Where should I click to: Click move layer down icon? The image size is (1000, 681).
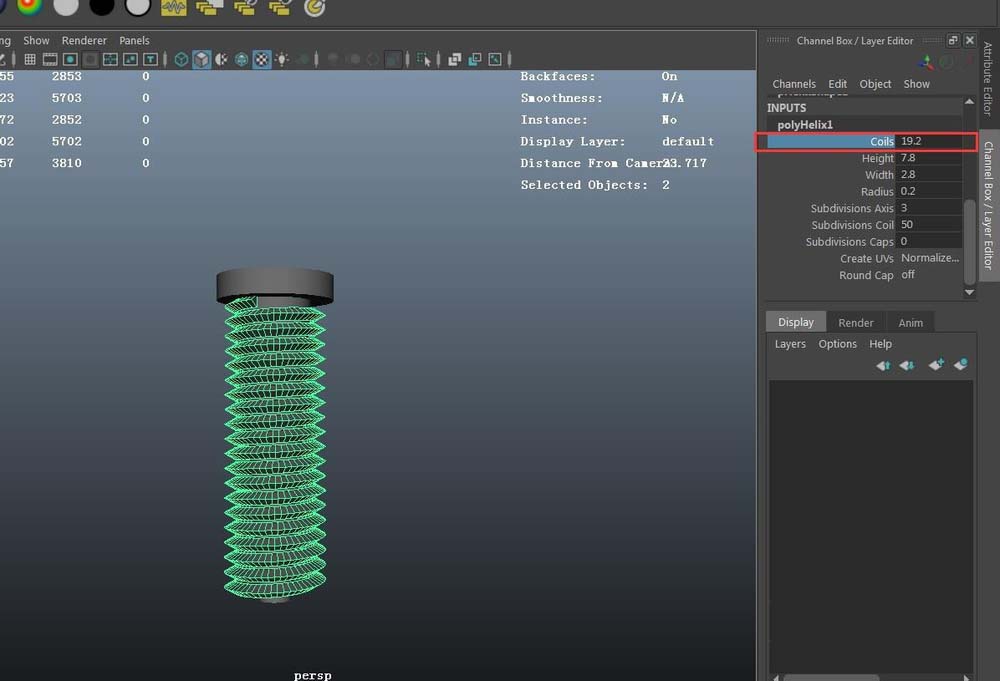(x=906, y=365)
